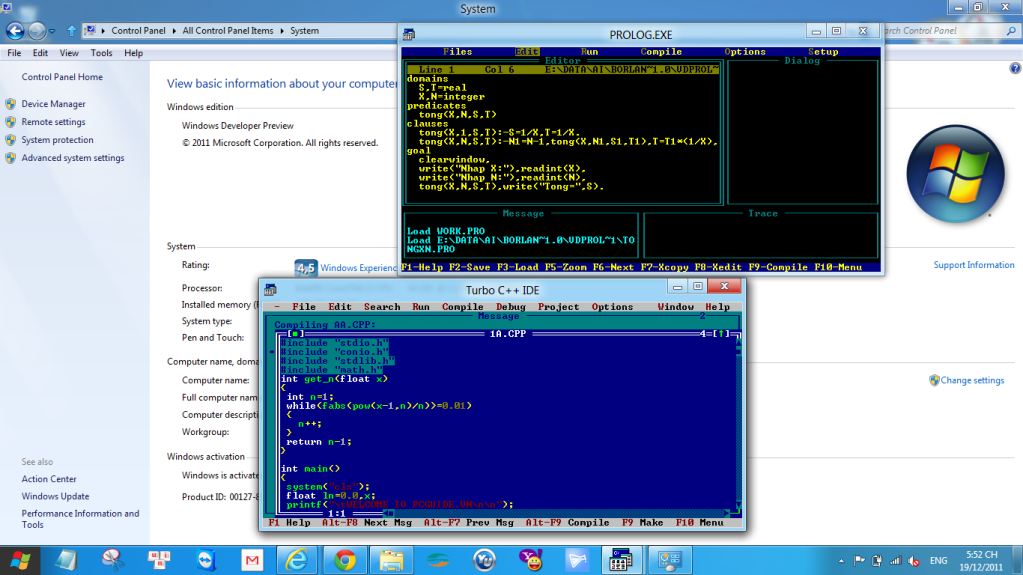Viewport: 1023px width, 575px height.
Task: Open Compile menu in Turbo C++
Action: [x=463, y=307]
